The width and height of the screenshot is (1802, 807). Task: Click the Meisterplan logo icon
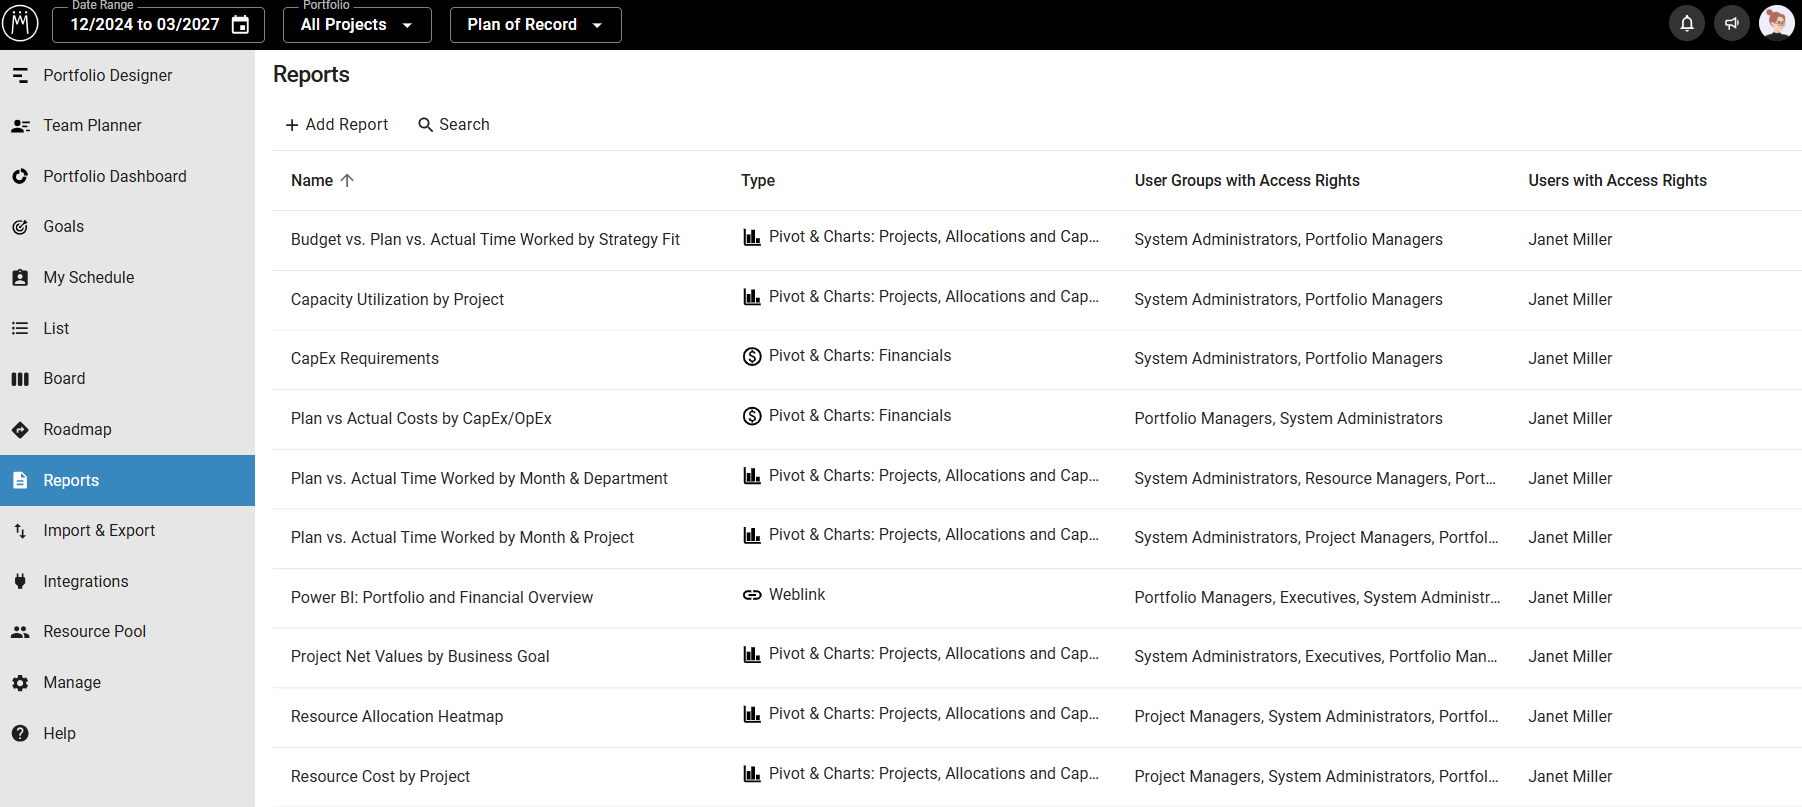click(20, 23)
